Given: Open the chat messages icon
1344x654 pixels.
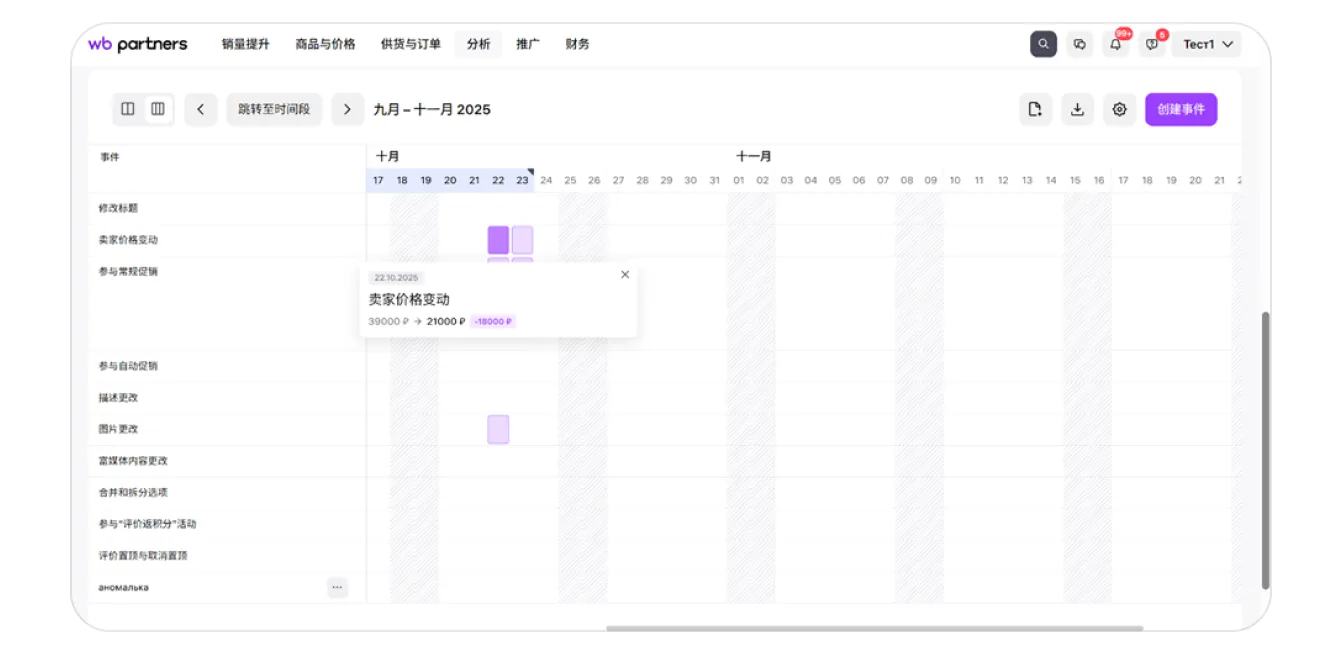Looking at the screenshot, I should (x=1079, y=44).
